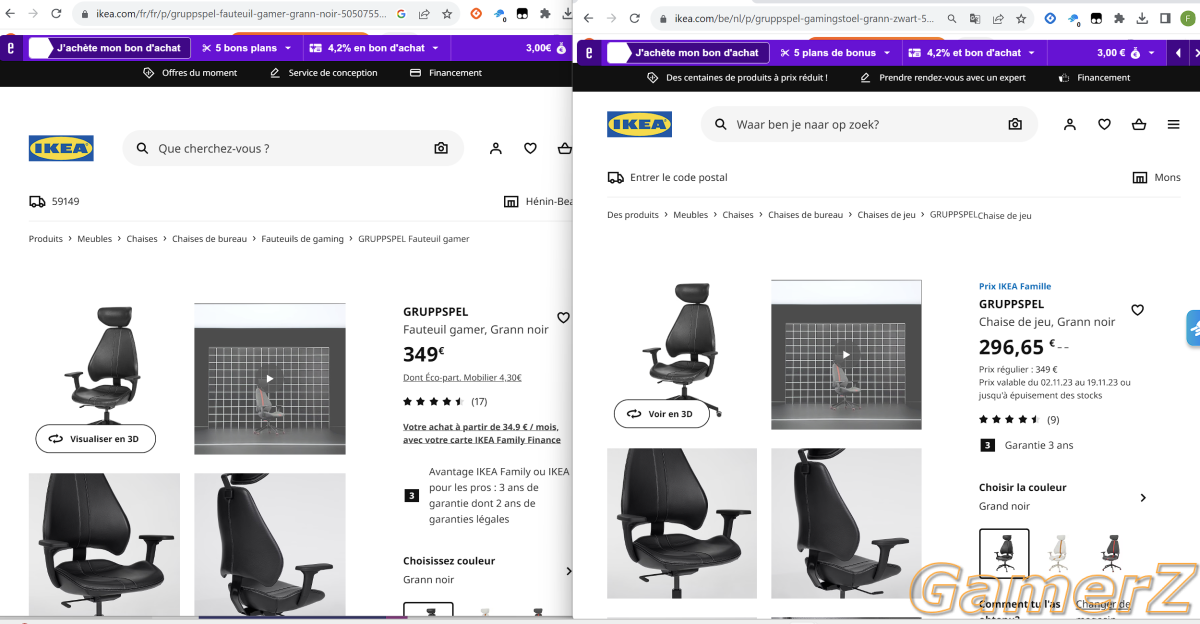Bookmark the right ikea.com/be page with star
The image size is (1200, 624).
tap(1021, 19)
